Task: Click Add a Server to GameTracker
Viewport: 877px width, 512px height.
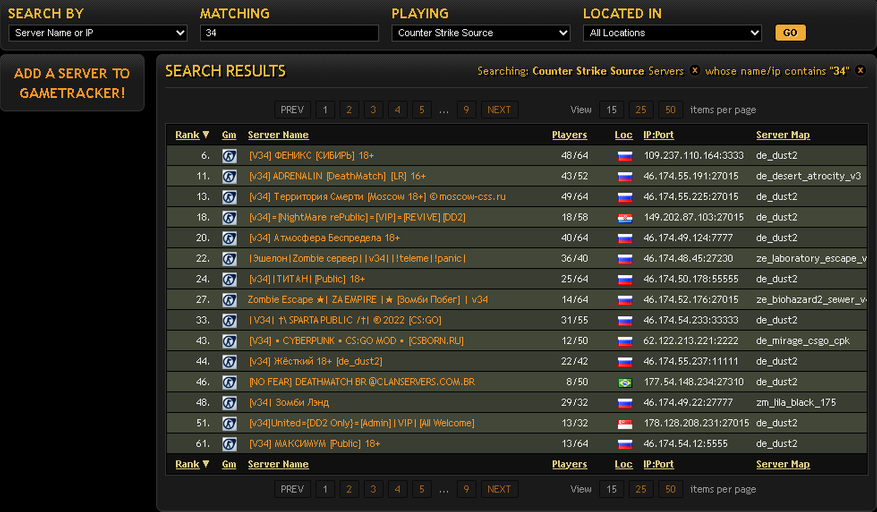Action: (x=72, y=83)
